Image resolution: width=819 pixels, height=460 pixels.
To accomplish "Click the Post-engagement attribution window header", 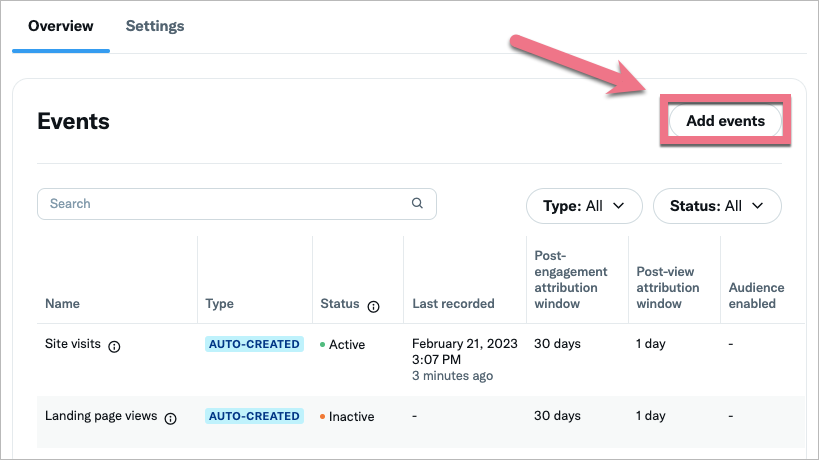I will (571, 279).
